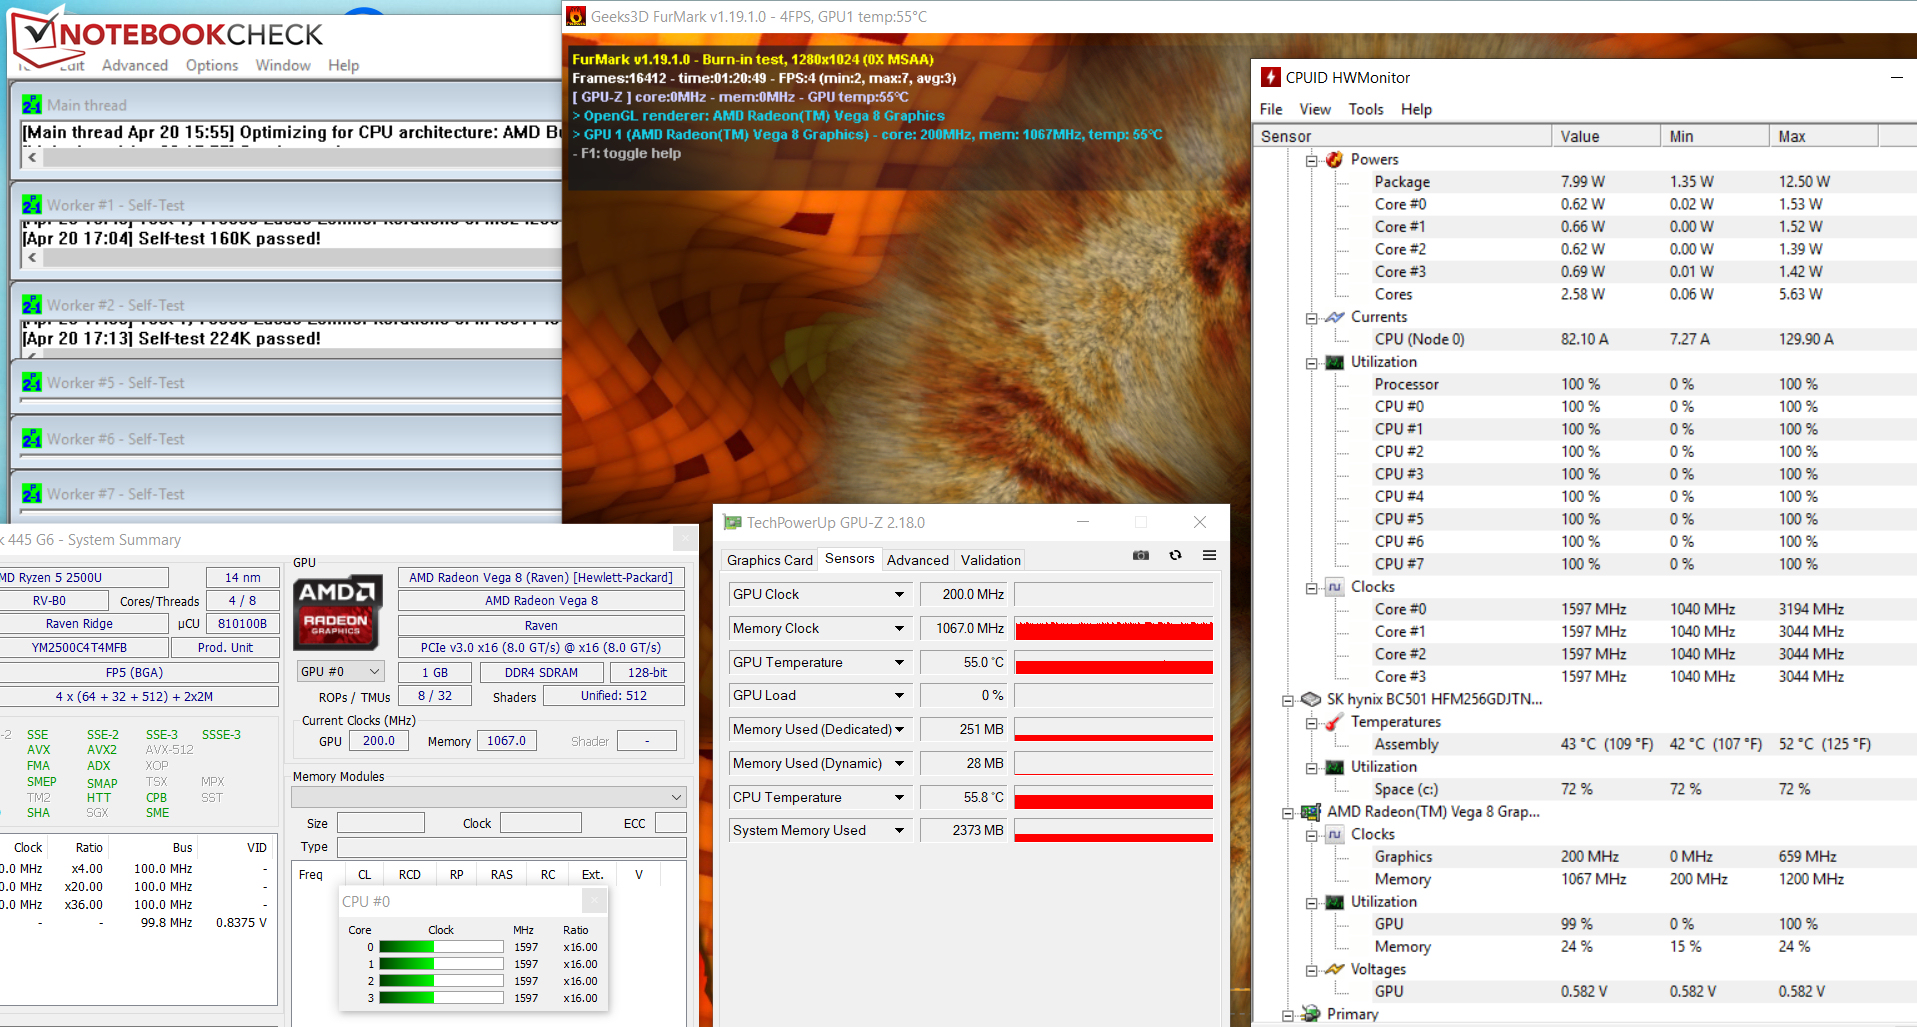Viewport: 1917px width, 1027px height.
Task: Click the Primary battery icon
Action: tap(1311, 1014)
